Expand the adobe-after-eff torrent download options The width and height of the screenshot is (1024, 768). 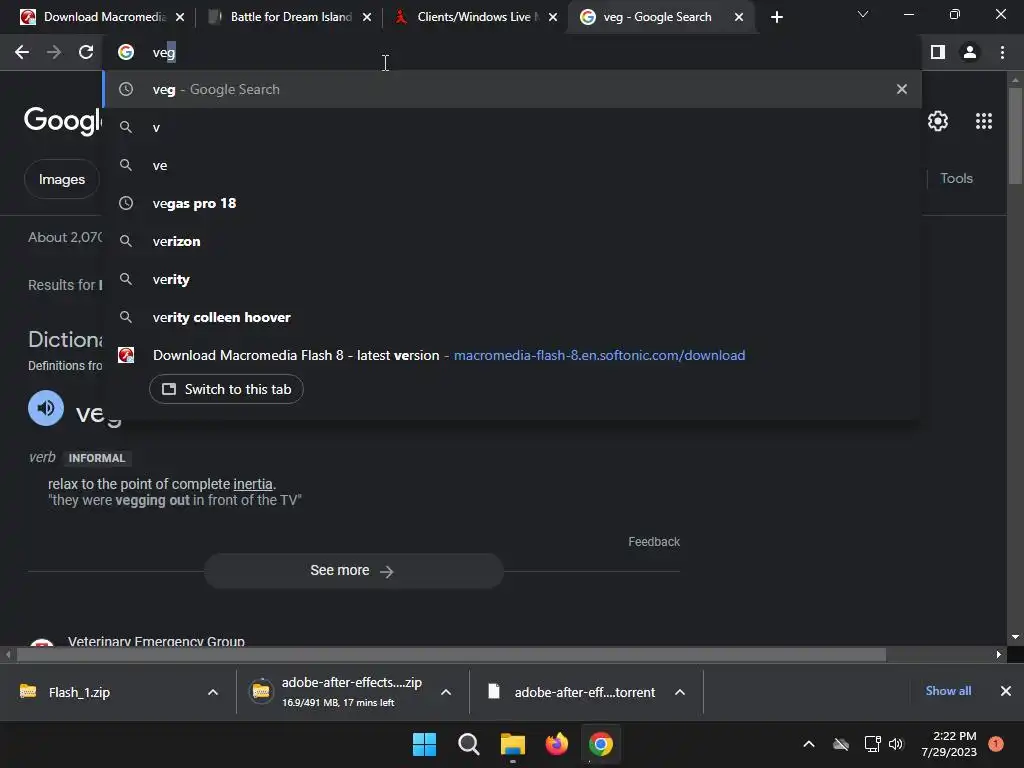[x=680, y=692]
